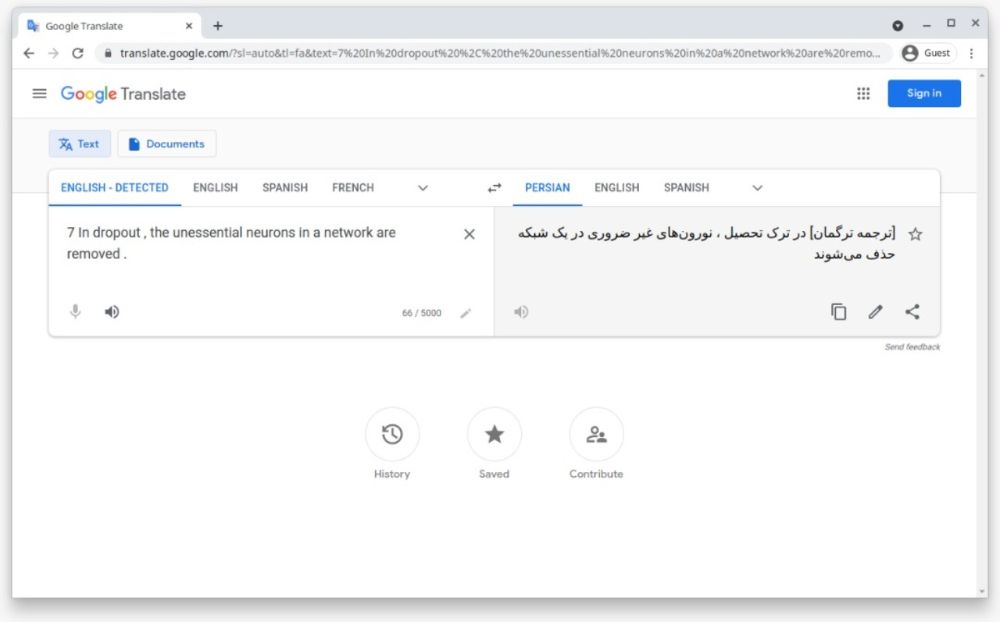Select Spanish as source language
The height and width of the screenshot is (622, 1000).
point(285,188)
